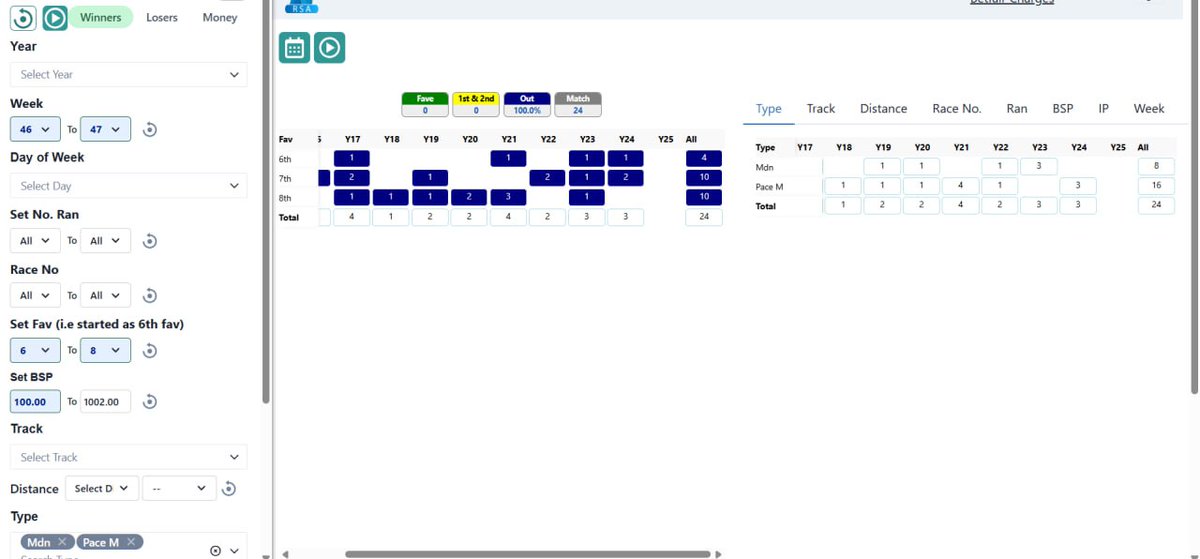The height and width of the screenshot is (559, 1200).
Task: Switch to the Type tab
Action: [768, 108]
